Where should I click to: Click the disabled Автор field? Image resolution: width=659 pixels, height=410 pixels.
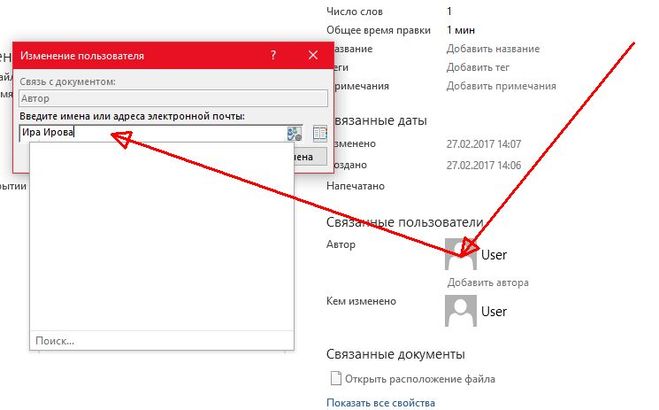[x=173, y=98]
